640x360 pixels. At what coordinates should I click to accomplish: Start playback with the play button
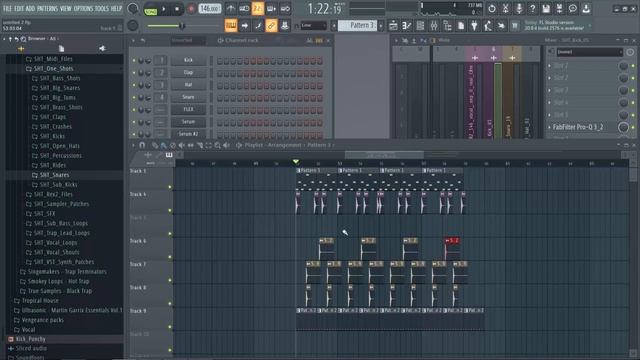tap(164, 9)
